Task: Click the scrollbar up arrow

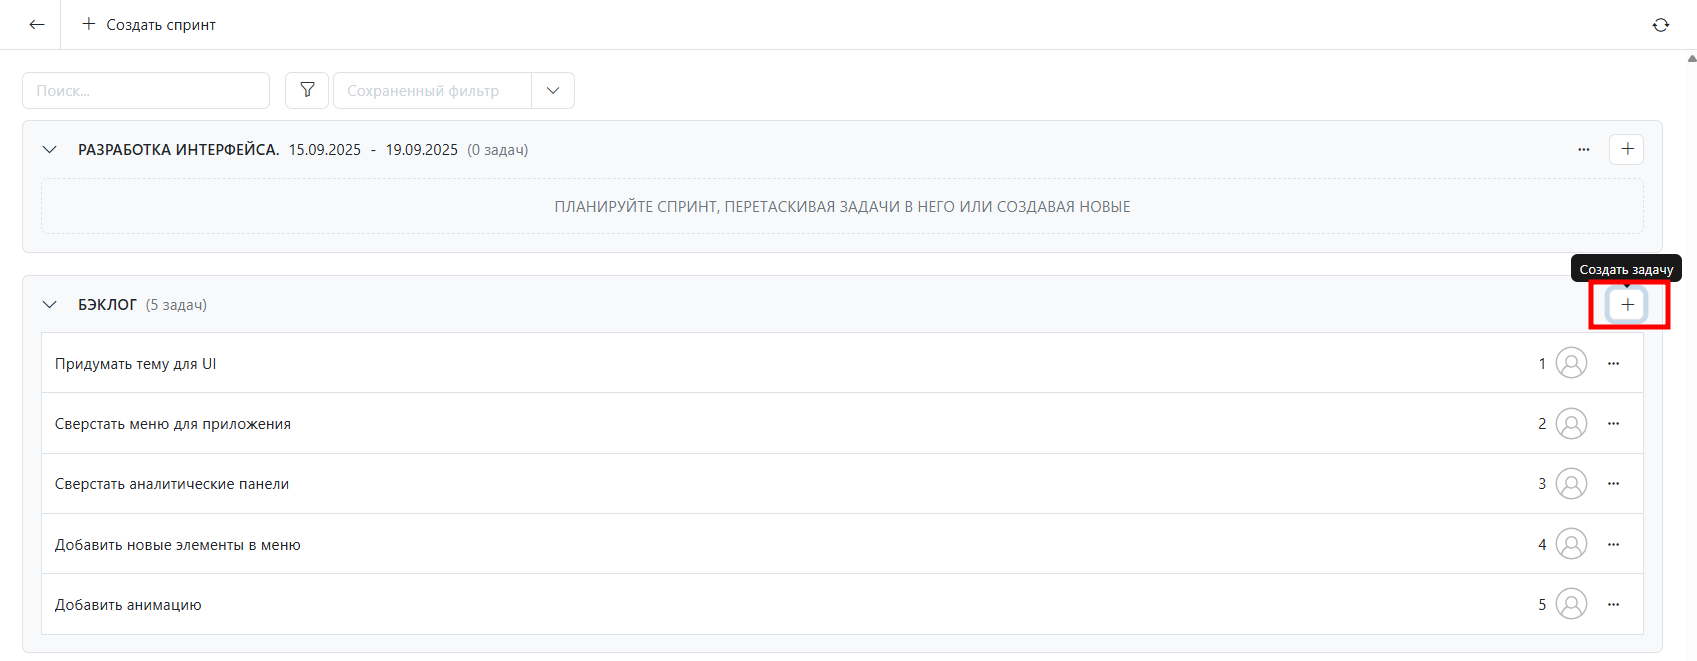Action: pos(1691,58)
